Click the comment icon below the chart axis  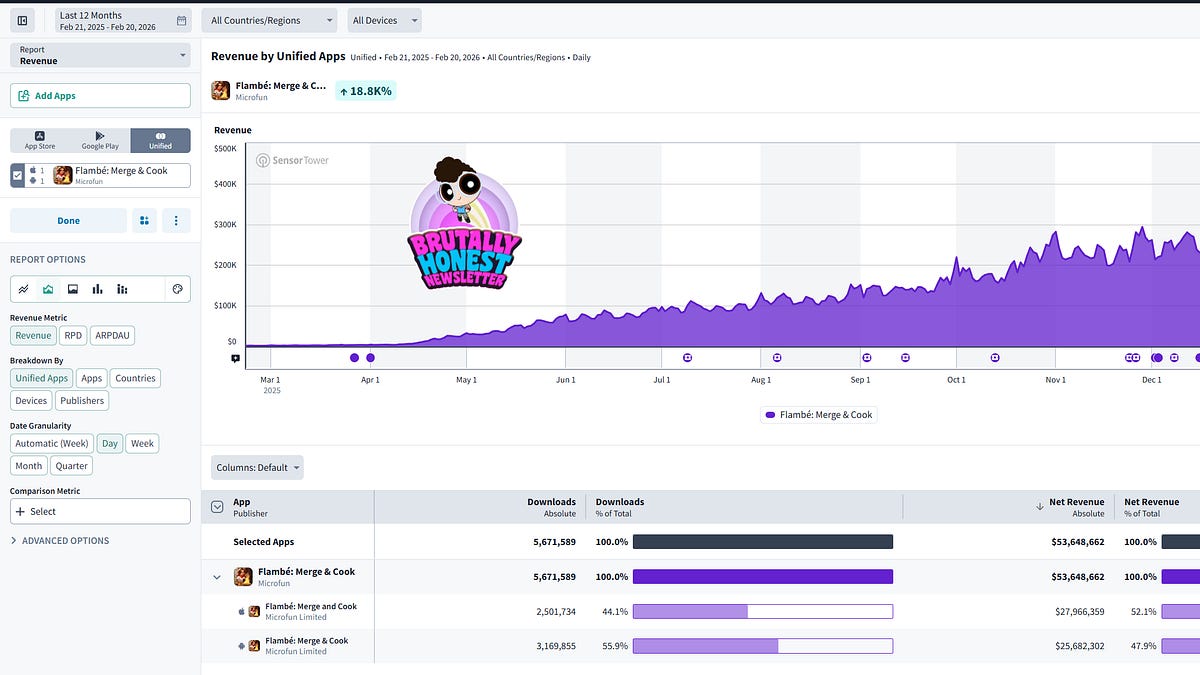[236, 358]
